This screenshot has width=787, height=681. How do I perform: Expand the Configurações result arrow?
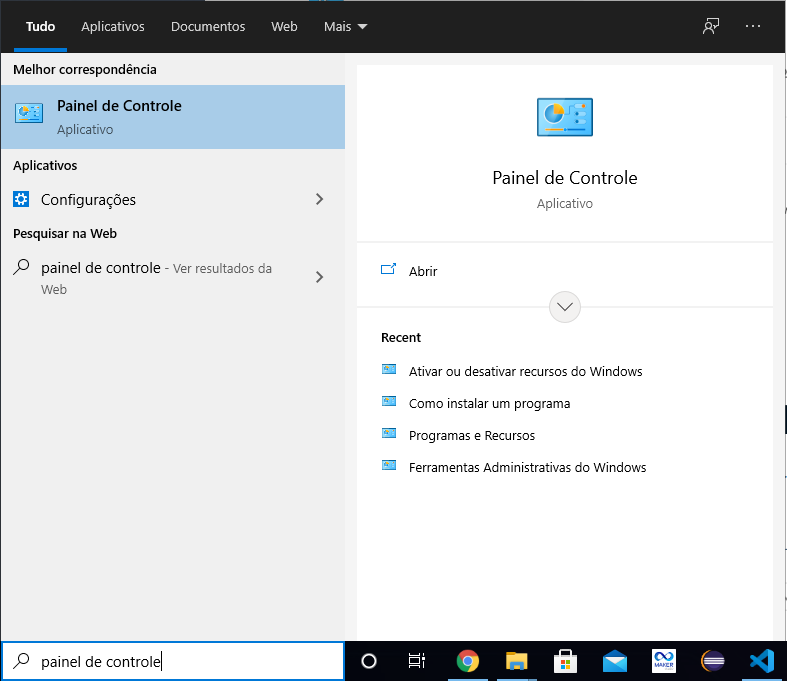(320, 200)
